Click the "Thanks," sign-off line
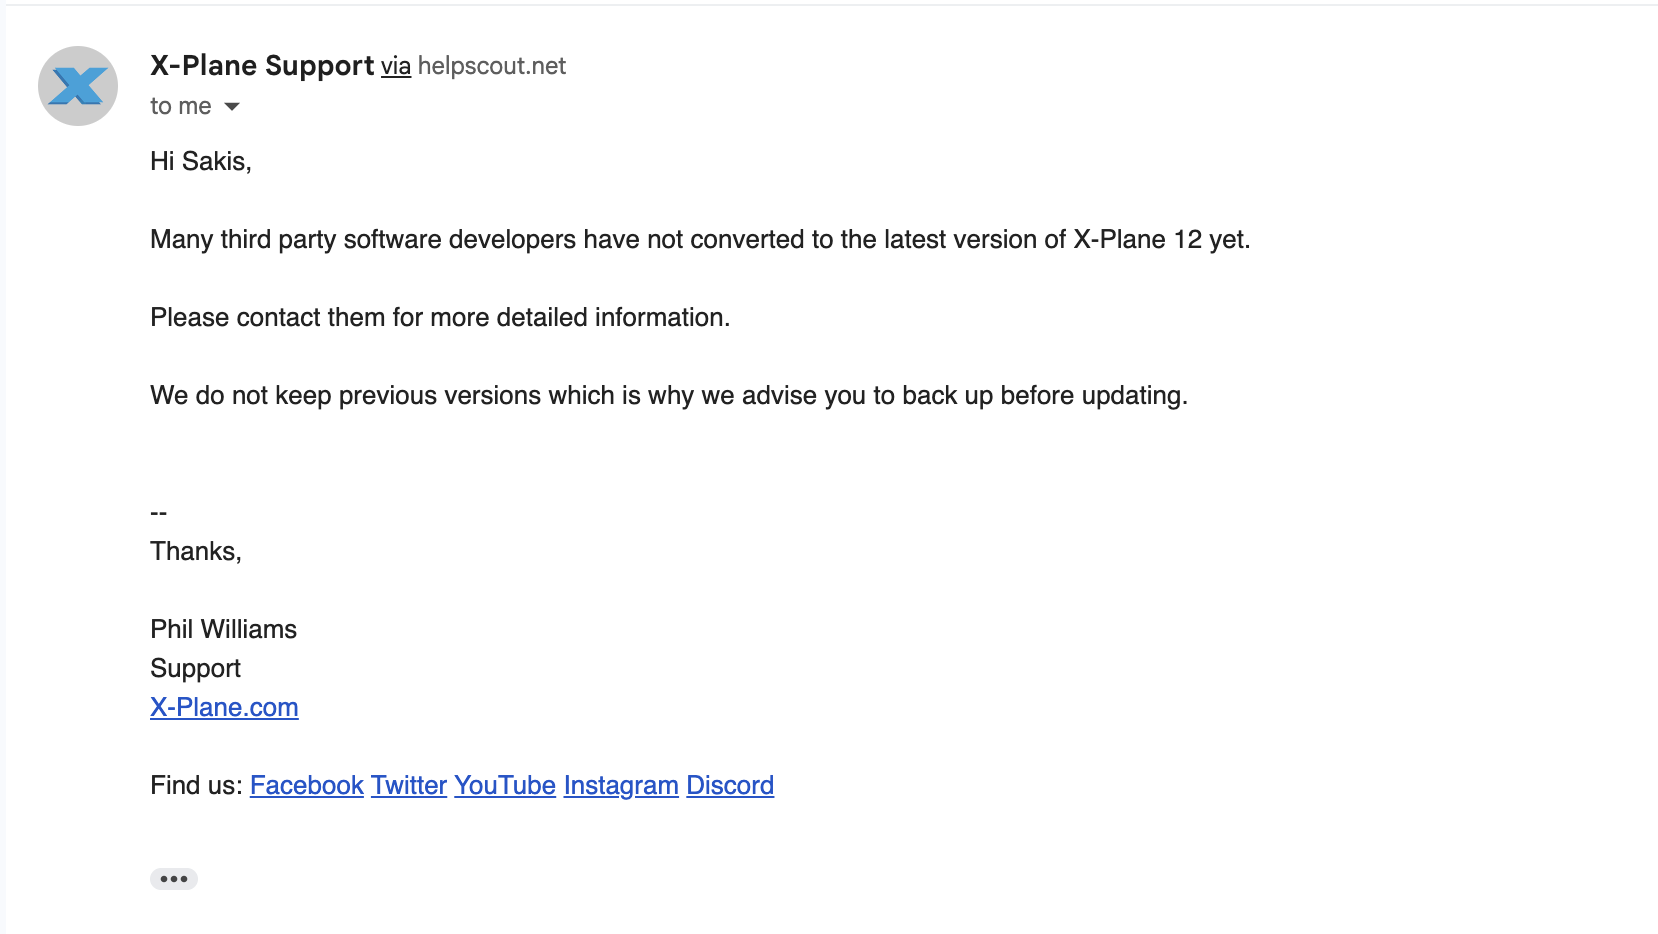 [x=195, y=551]
